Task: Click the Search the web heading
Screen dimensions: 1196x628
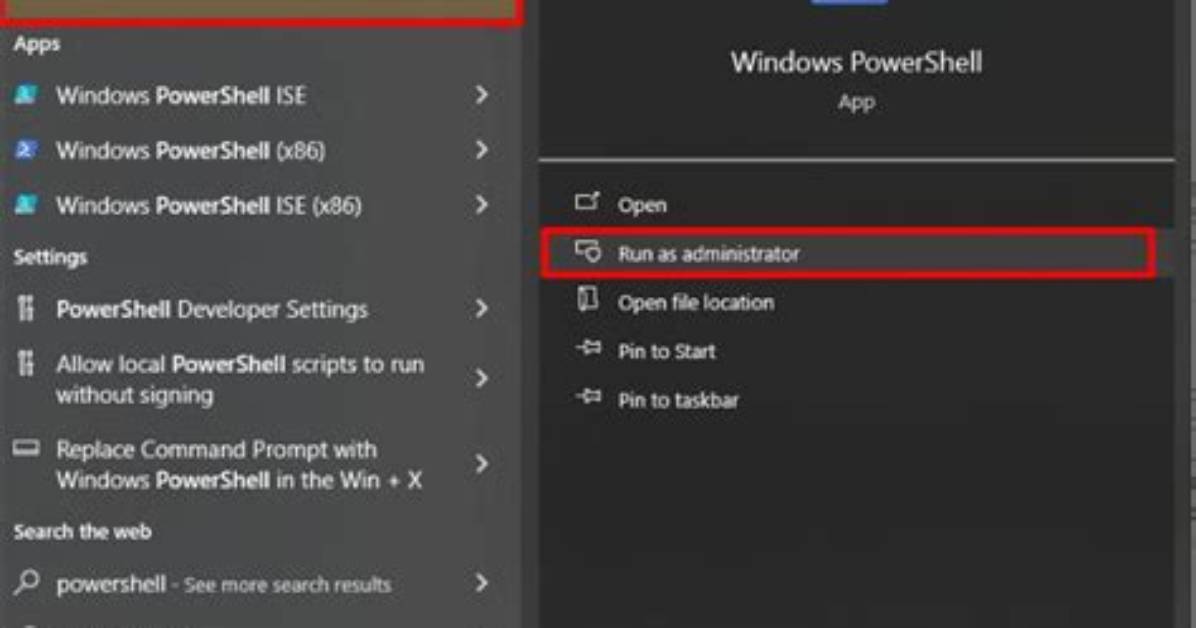Action: pyautogui.click(x=82, y=531)
